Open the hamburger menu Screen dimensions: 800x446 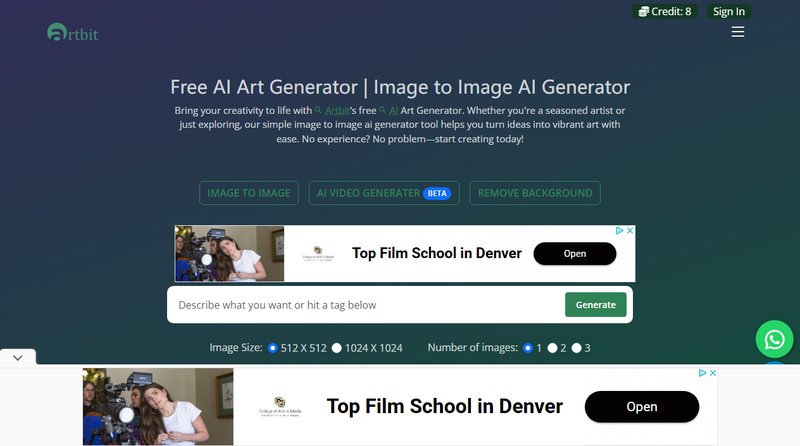(x=738, y=32)
